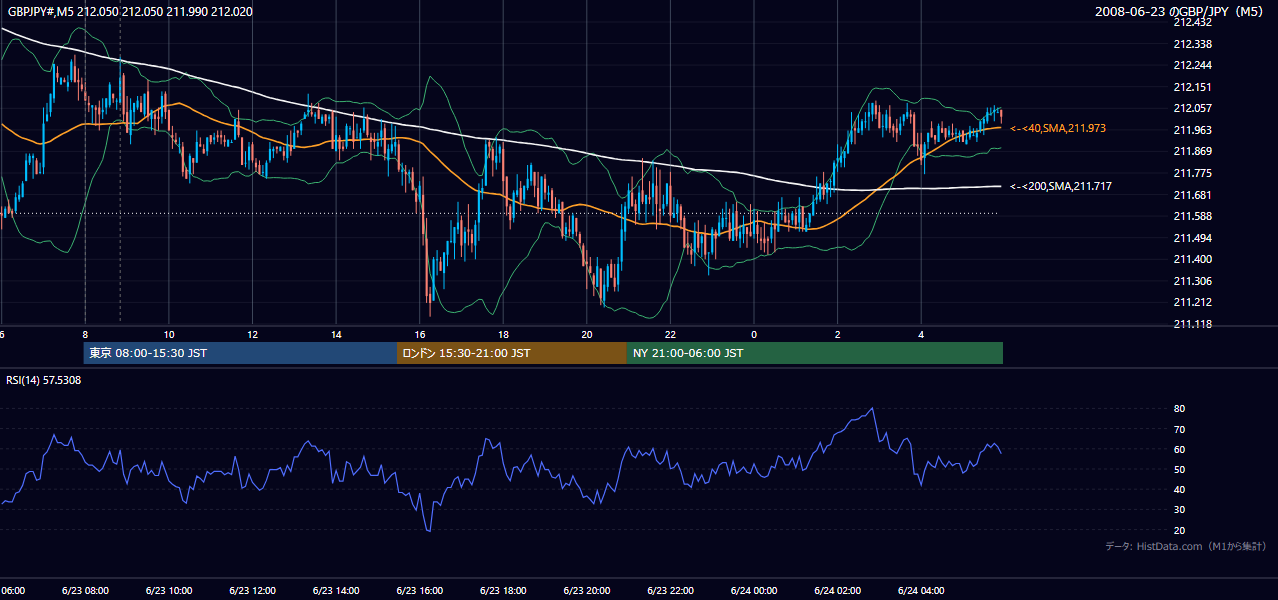
Task: Click the RSI scale value 50
Action: pyautogui.click(x=1179, y=469)
